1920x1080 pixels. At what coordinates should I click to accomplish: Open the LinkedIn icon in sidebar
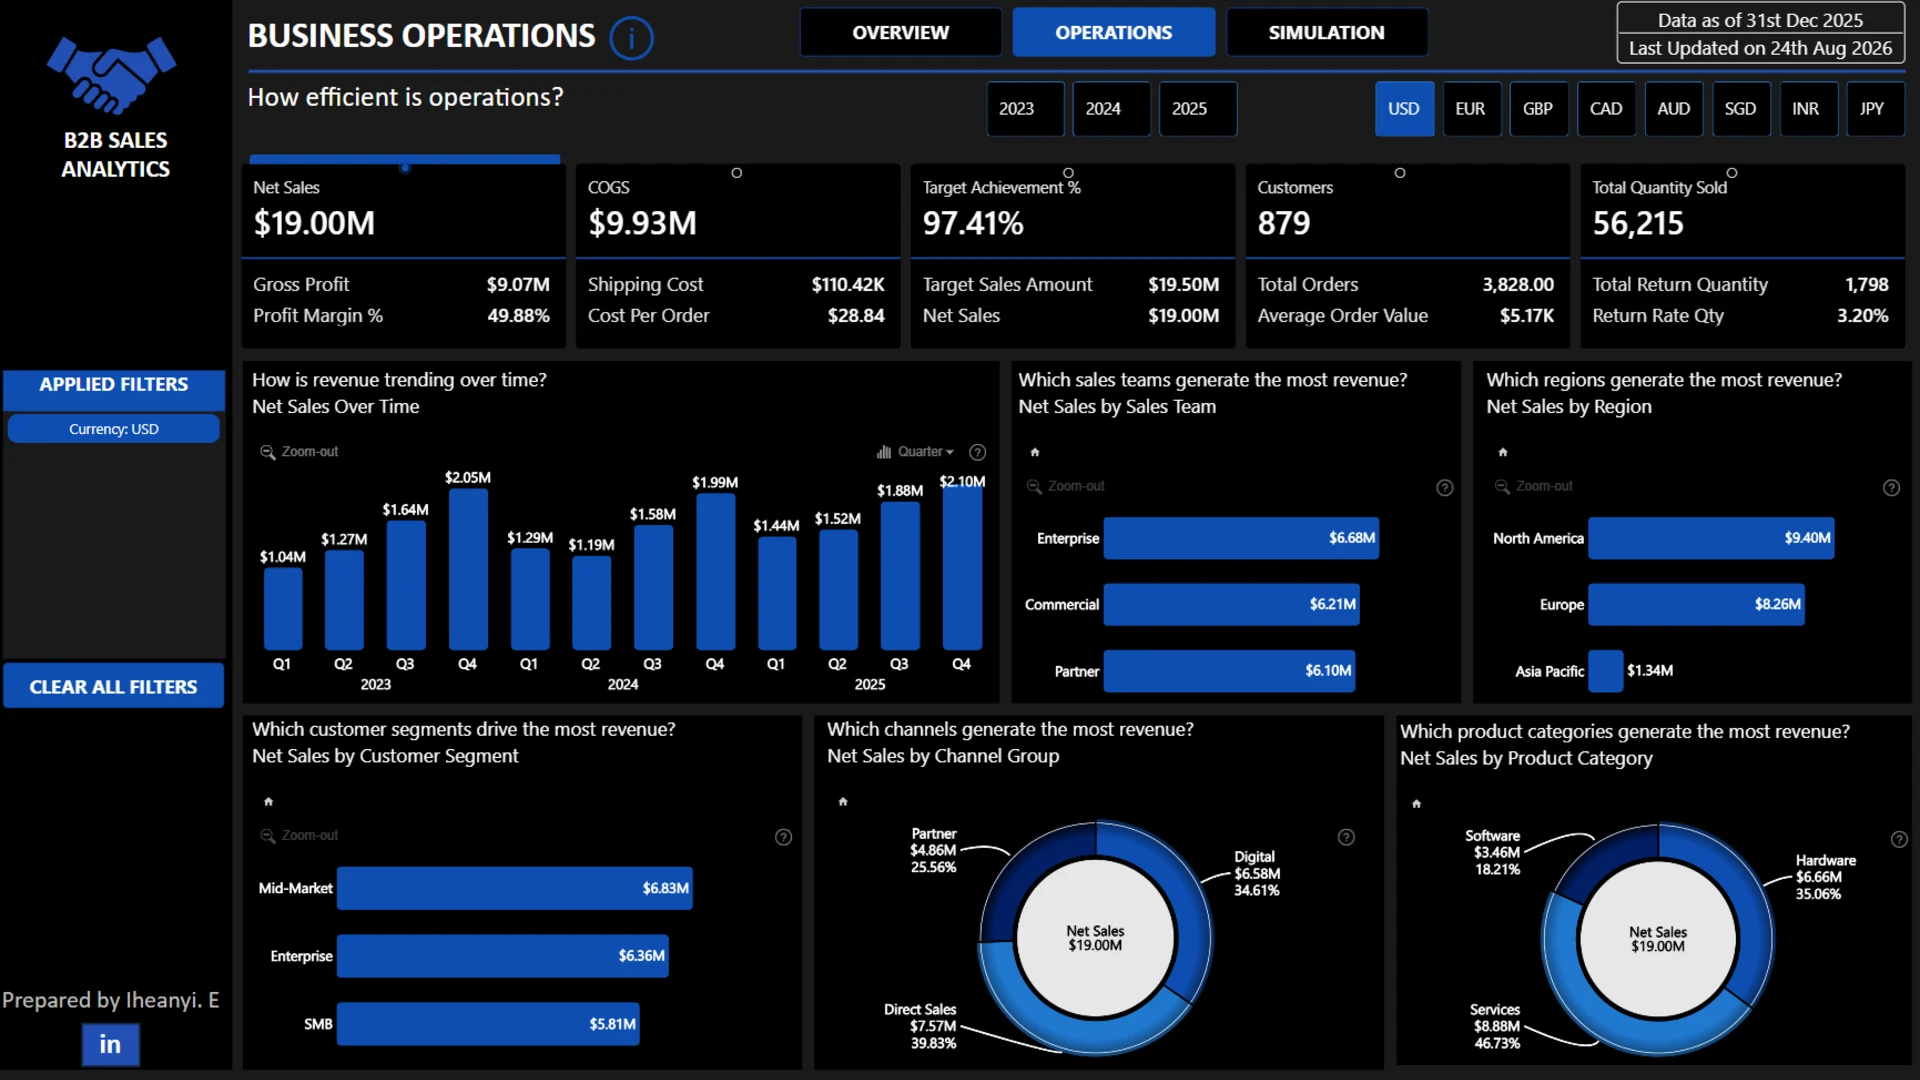(x=110, y=1045)
